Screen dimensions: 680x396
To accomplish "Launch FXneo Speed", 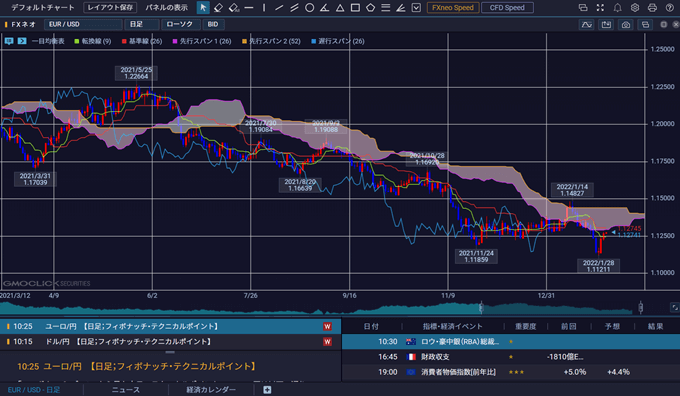I will coord(453,7).
